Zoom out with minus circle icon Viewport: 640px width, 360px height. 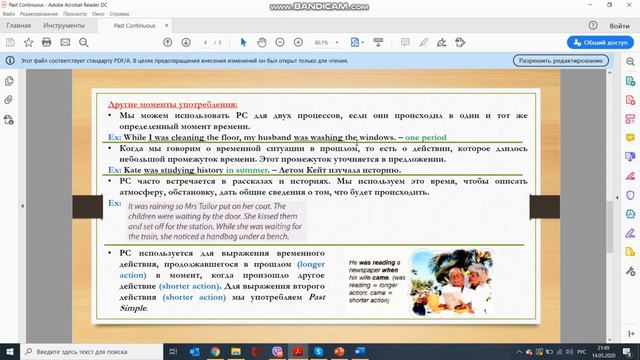(280, 42)
